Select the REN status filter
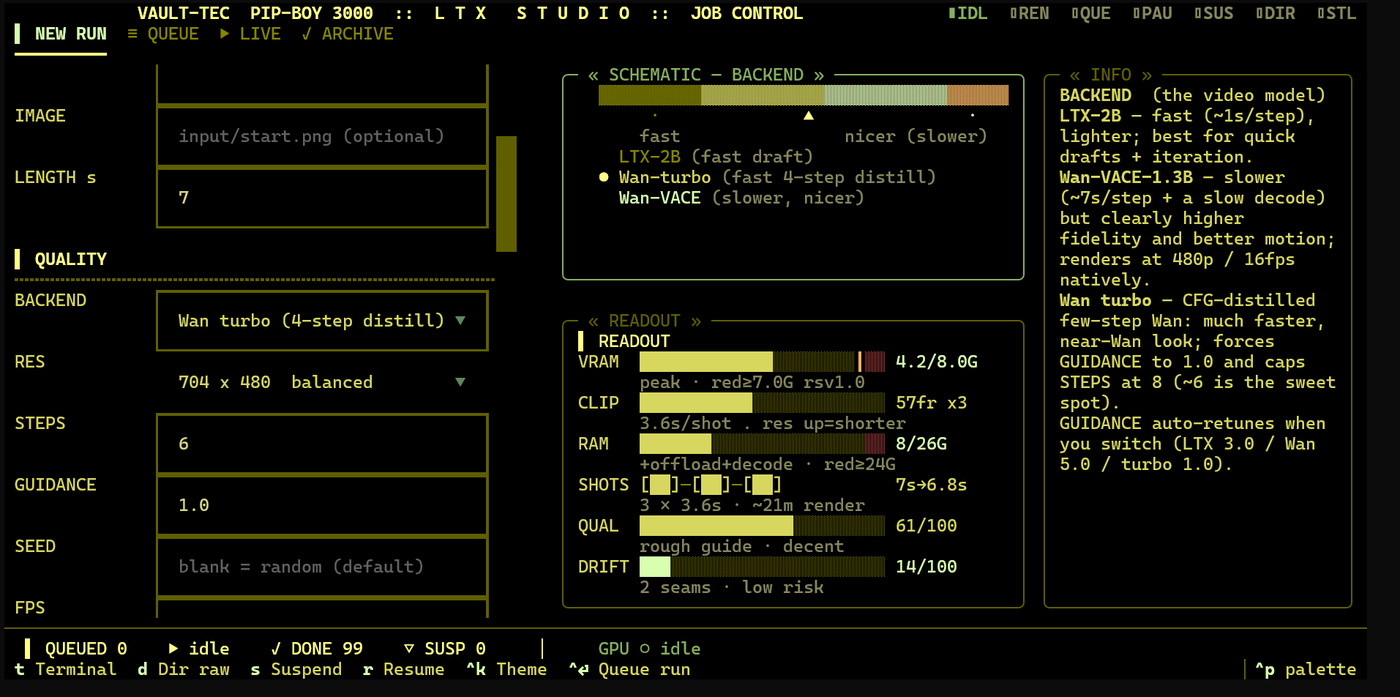The height and width of the screenshot is (697, 1400). click(x=1029, y=14)
